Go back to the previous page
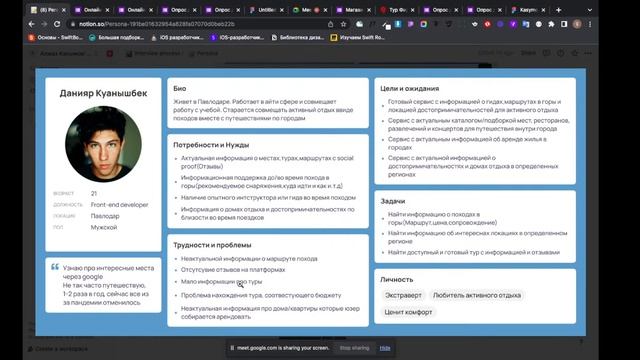The width and height of the screenshot is (640, 360). point(32,24)
